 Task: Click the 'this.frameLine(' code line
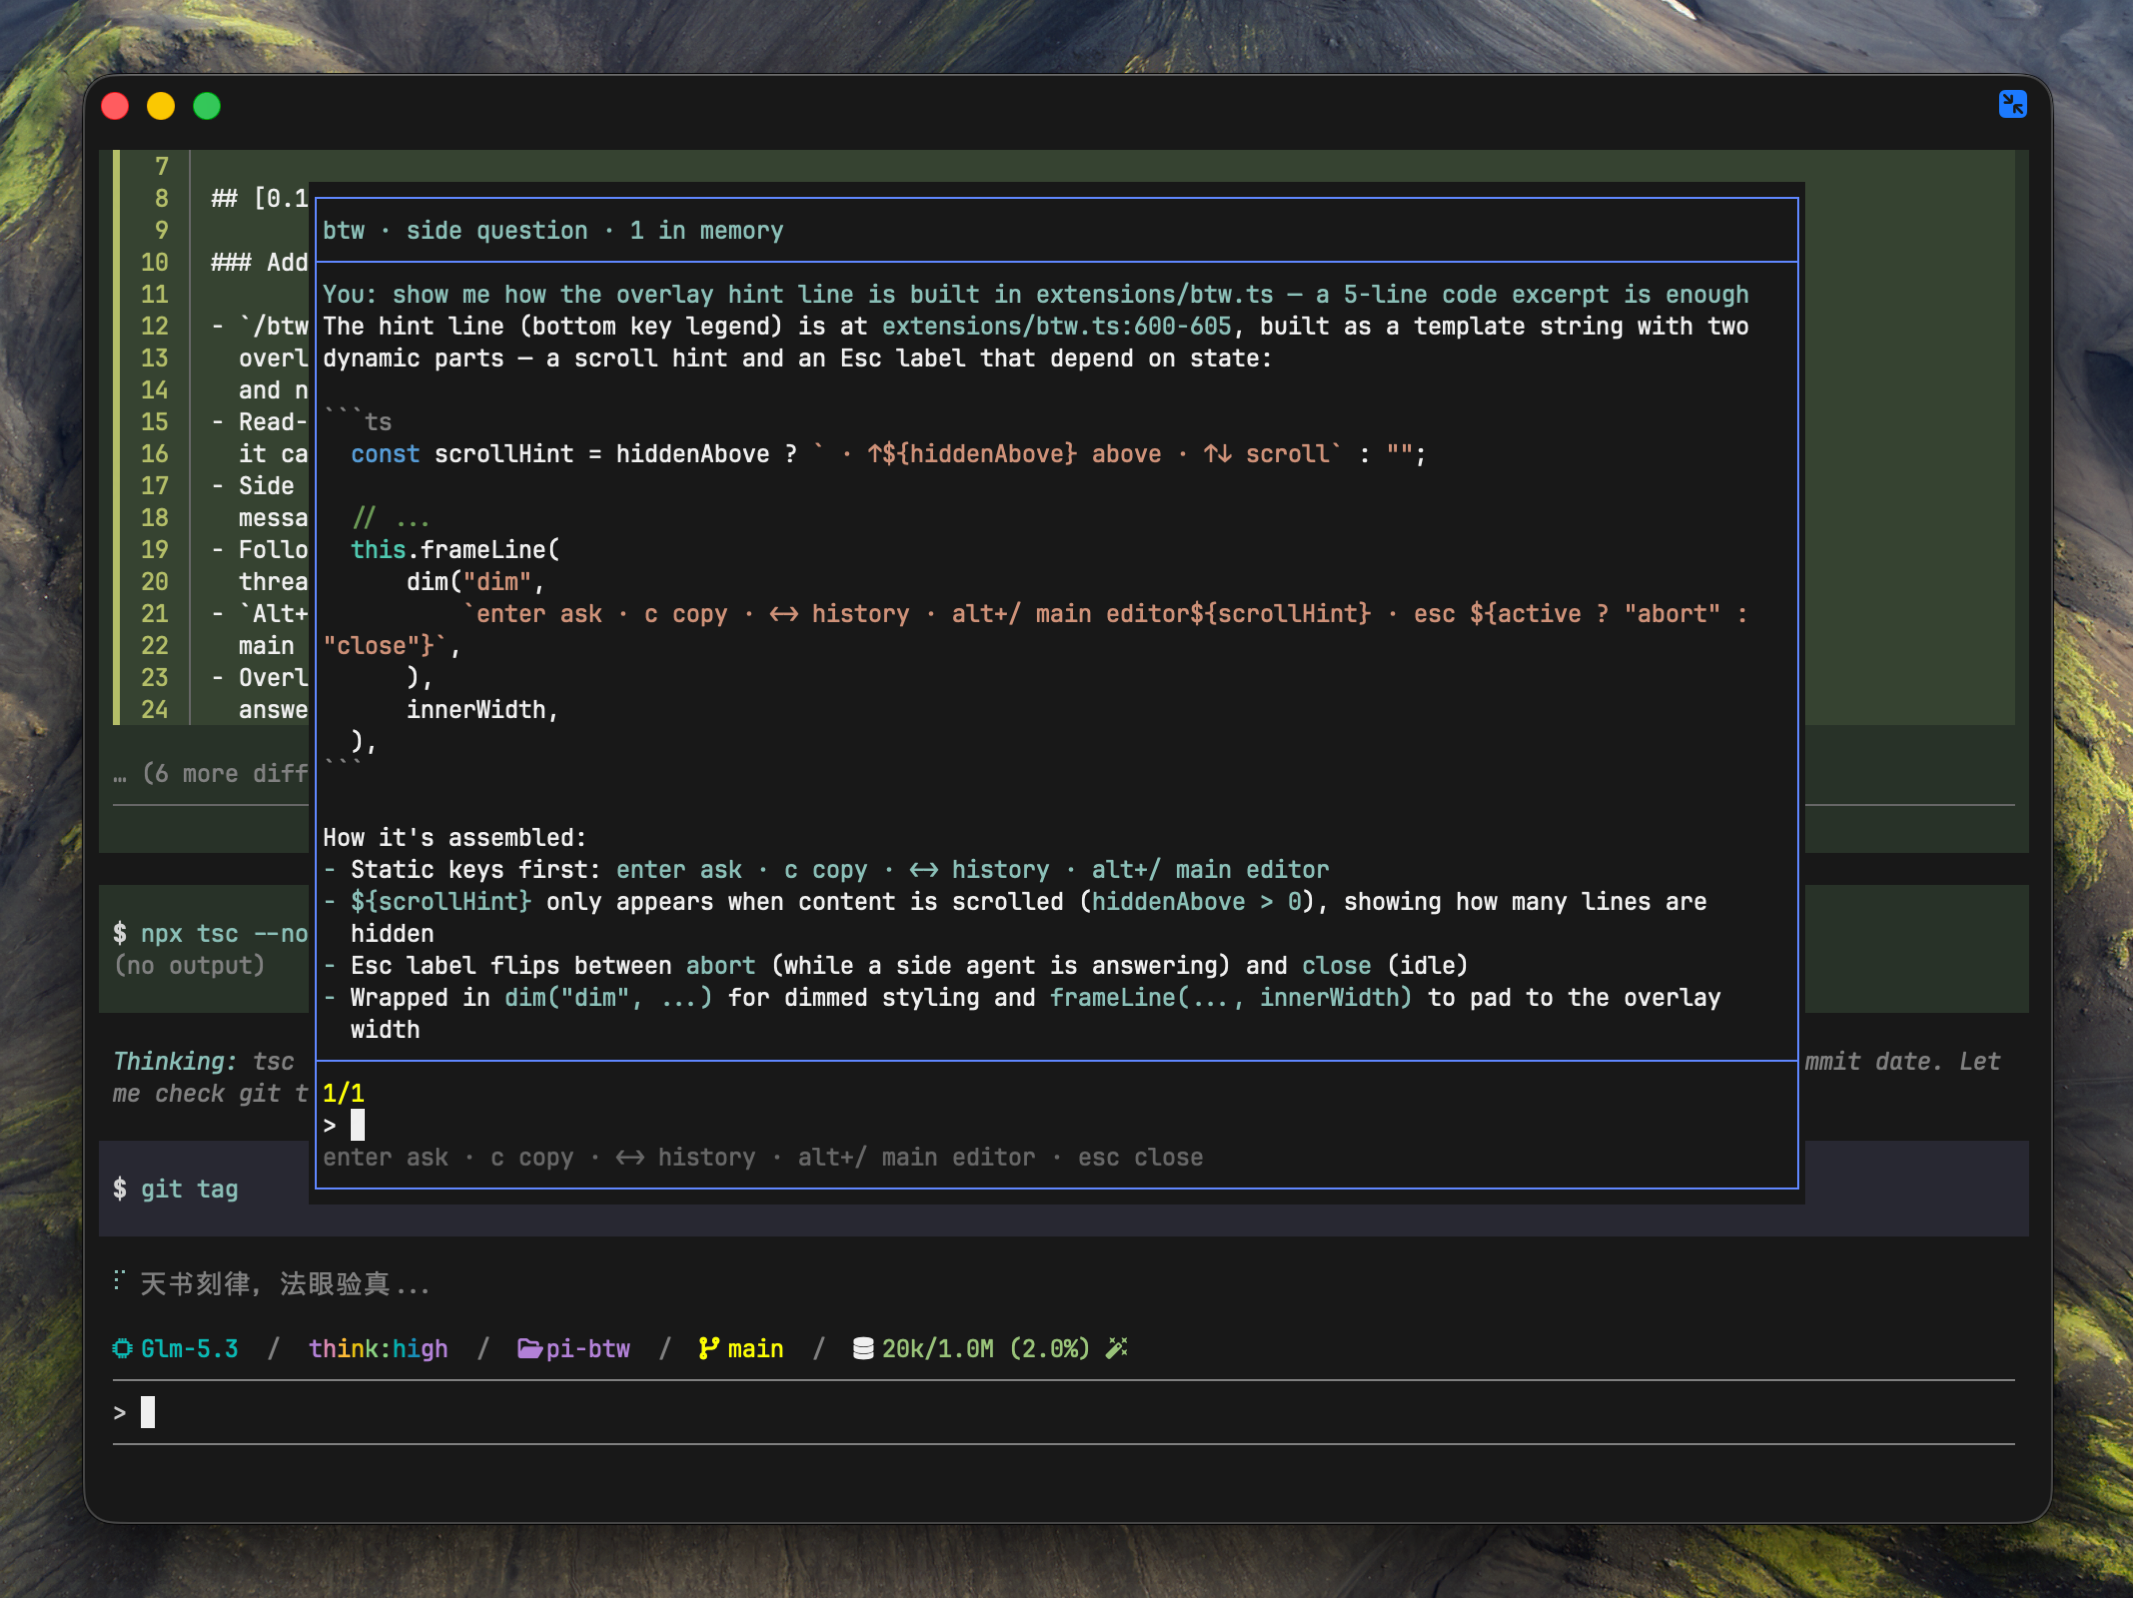click(x=455, y=549)
